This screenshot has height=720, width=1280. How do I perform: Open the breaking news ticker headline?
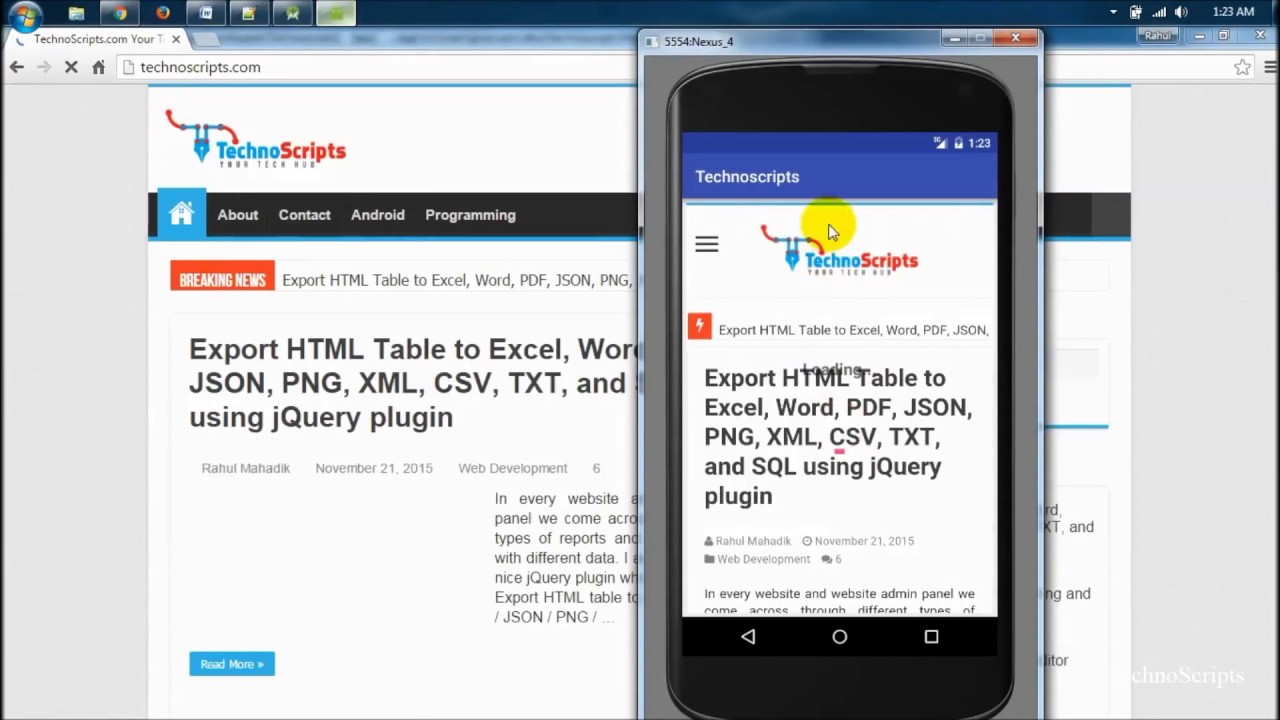[456, 280]
